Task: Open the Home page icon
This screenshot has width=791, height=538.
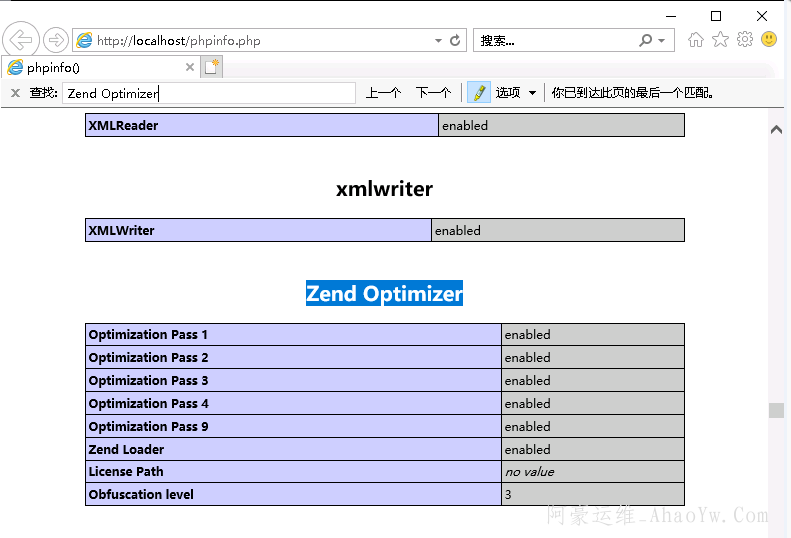Action: [696, 40]
